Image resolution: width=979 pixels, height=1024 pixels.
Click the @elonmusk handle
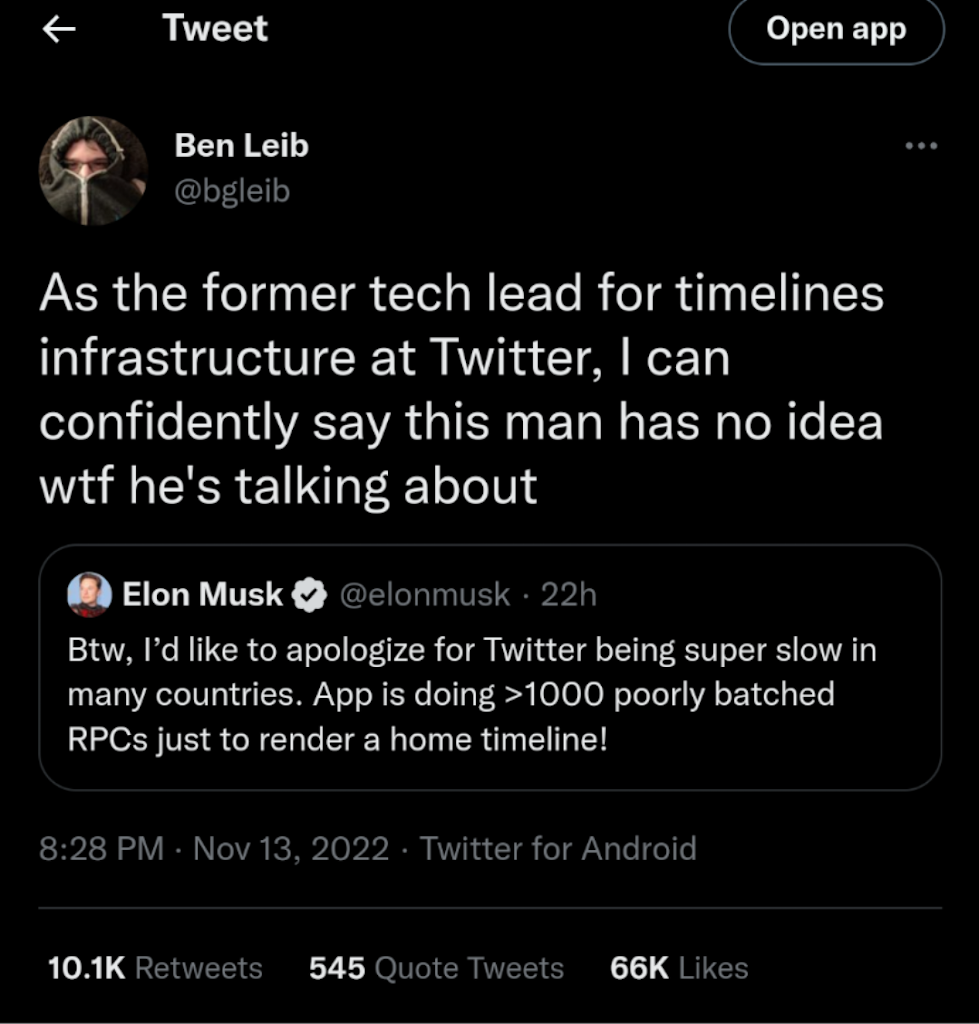coord(426,595)
